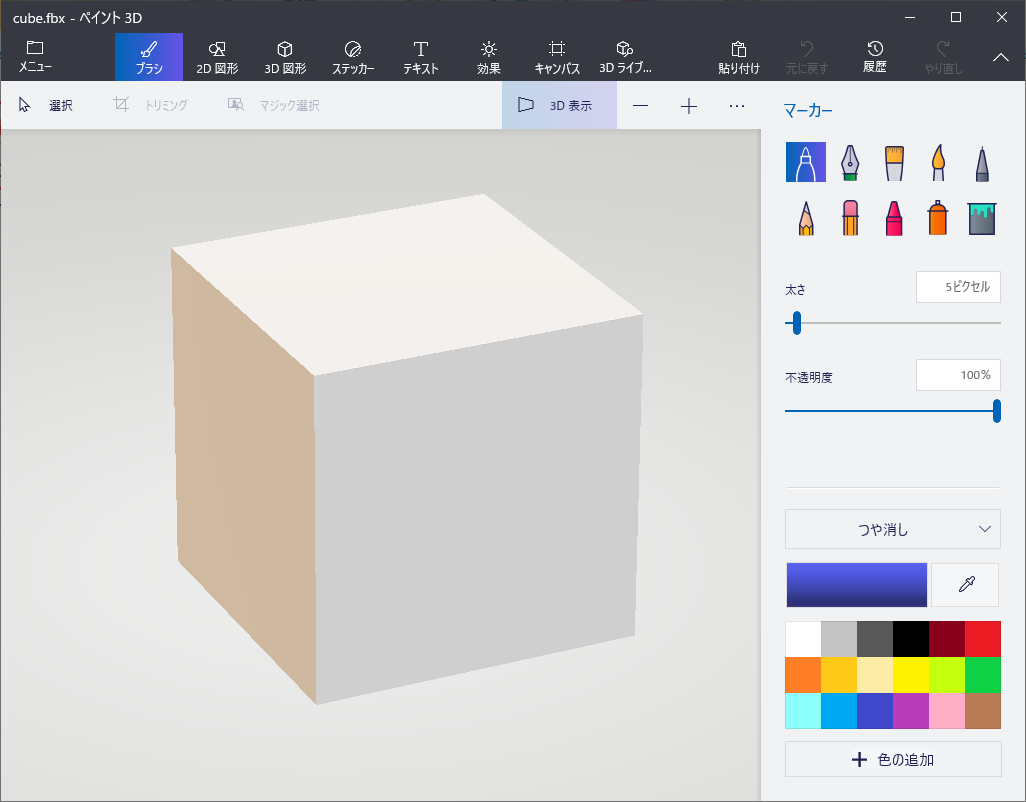The height and width of the screenshot is (802, 1026).
Task: Open the キャンバス tab
Action: click(x=557, y=57)
